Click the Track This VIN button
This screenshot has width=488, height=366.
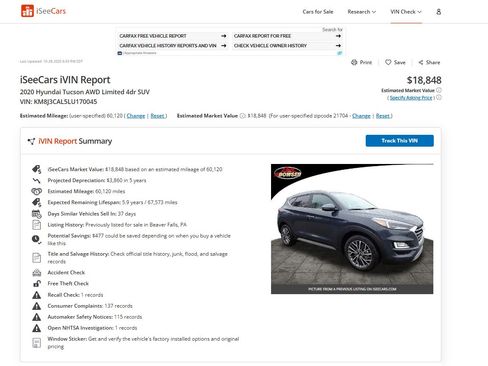400,141
